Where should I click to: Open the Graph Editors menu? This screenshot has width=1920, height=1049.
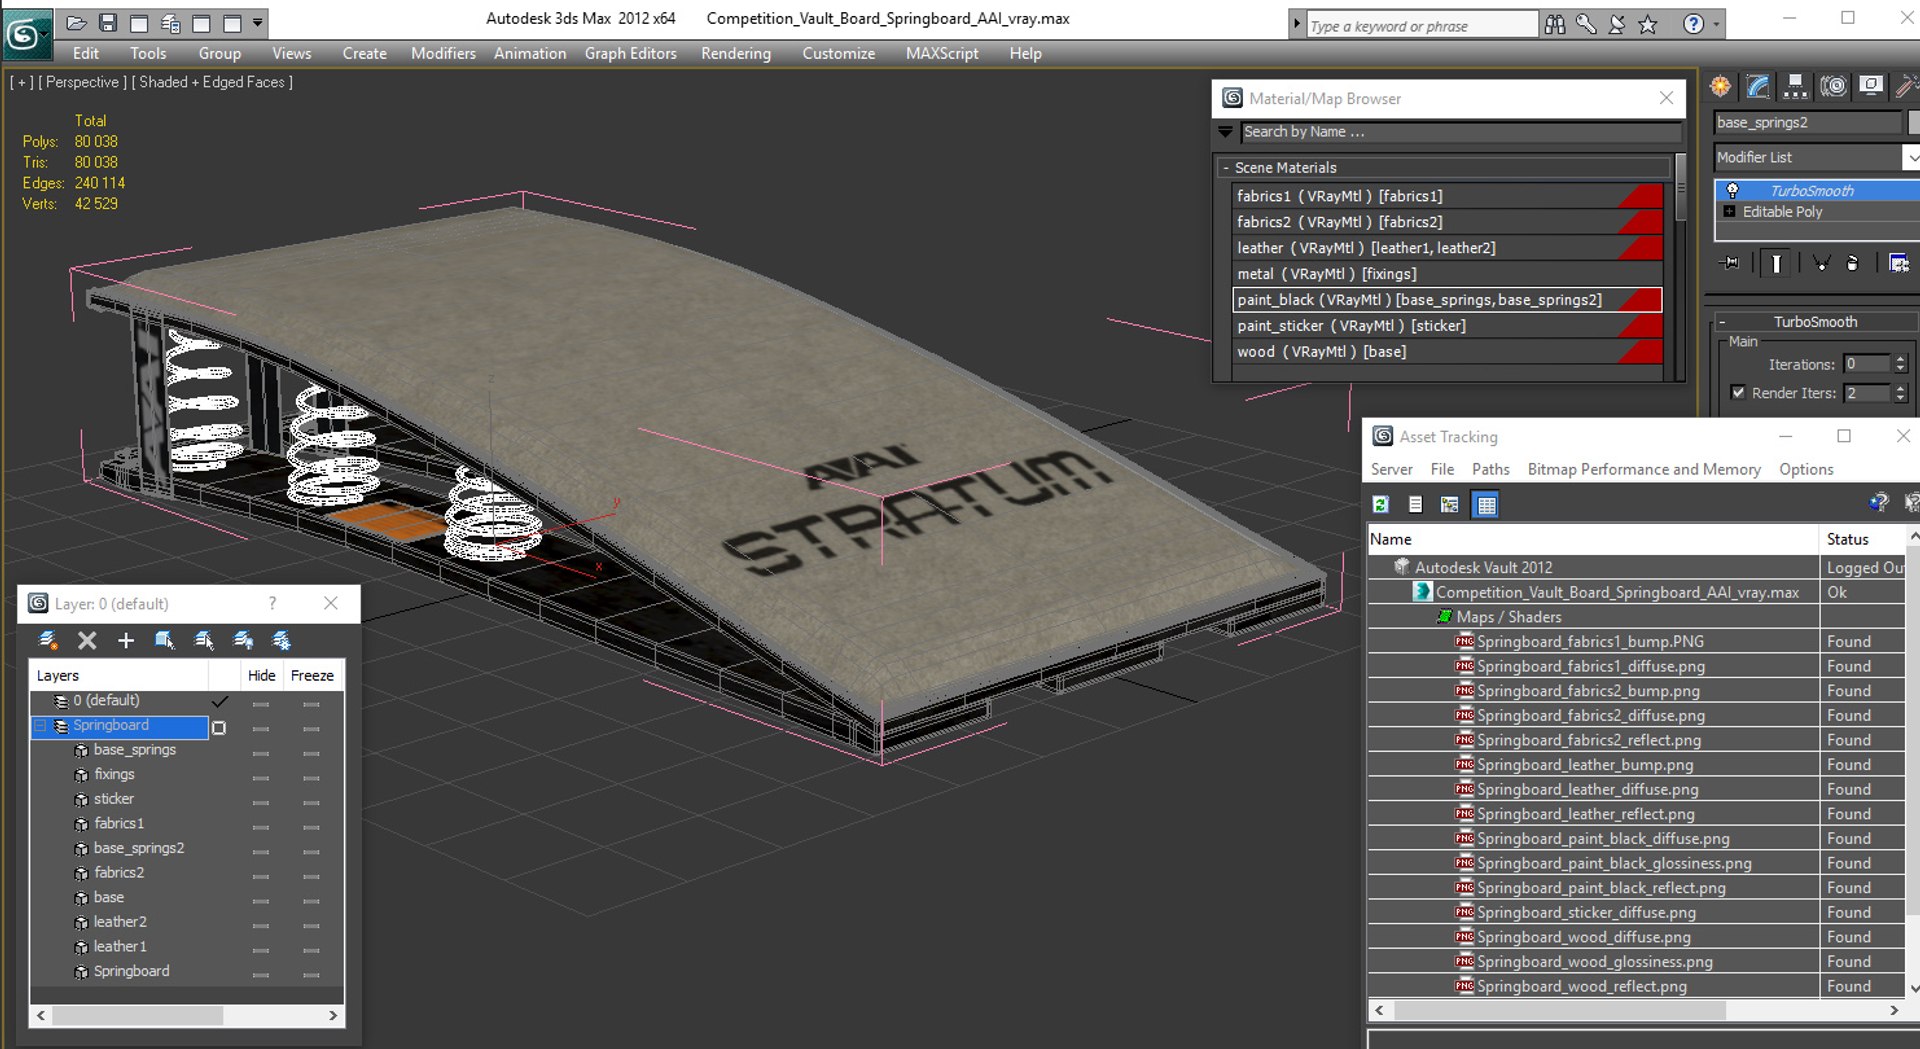[631, 53]
